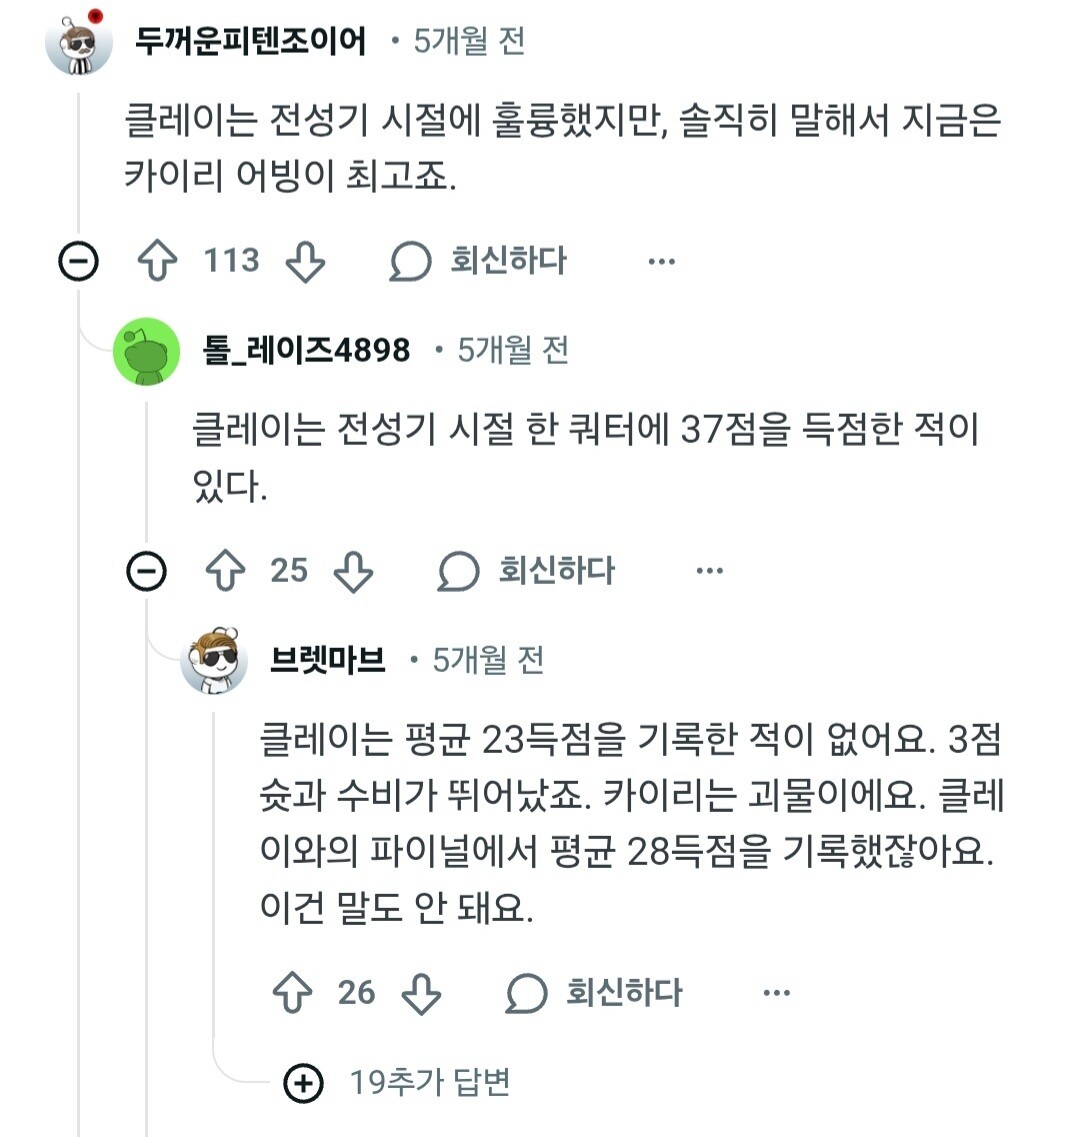The width and height of the screenshot is (1080, 1137).
Task: Reply to the 25-vote comment
Action: pos(526,571)
